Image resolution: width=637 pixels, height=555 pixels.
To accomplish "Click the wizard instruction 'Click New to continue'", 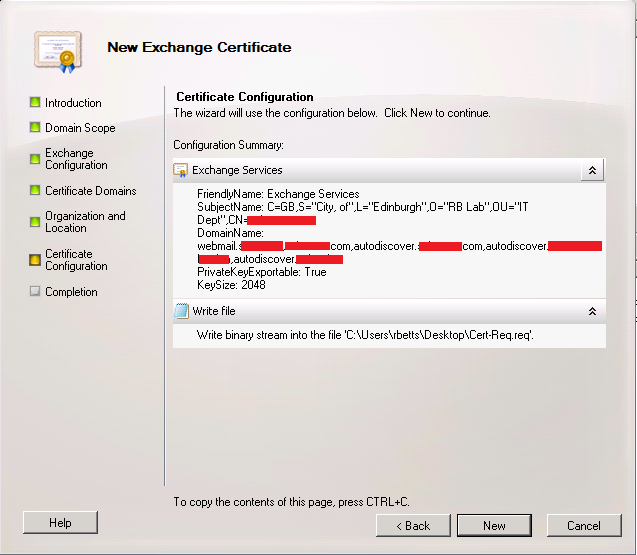I will pyautogui.click(x=437, y=113).
